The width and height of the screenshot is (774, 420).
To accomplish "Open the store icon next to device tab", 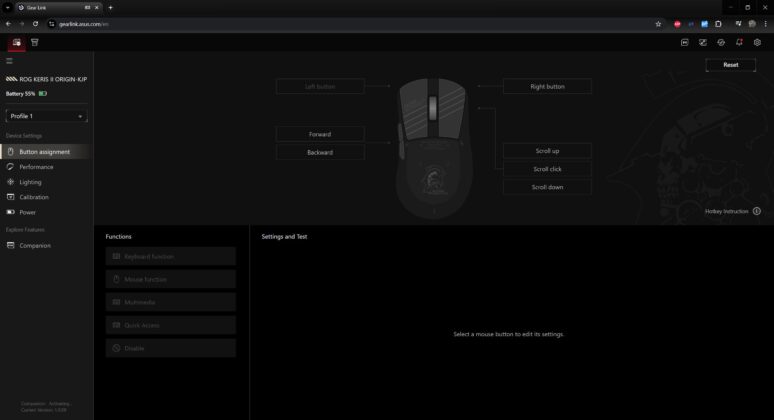I will coord(35,42).
